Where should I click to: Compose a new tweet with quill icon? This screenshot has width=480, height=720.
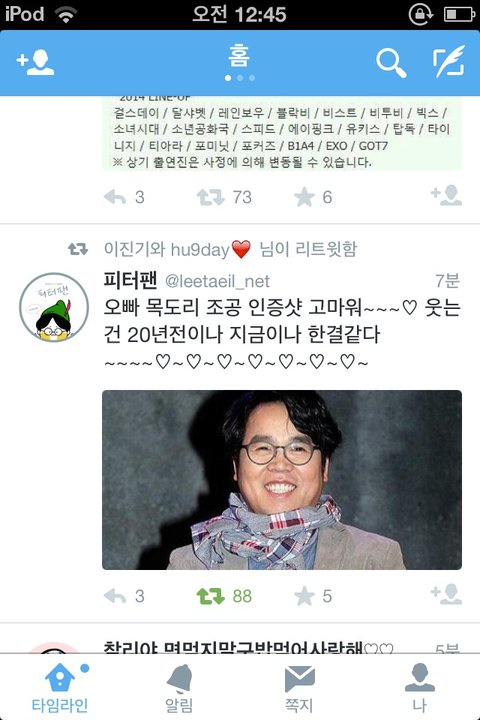[449, 62]
